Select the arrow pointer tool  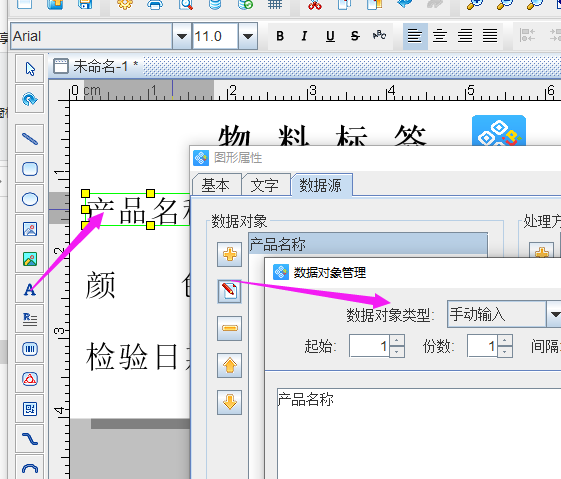(30, 69)
